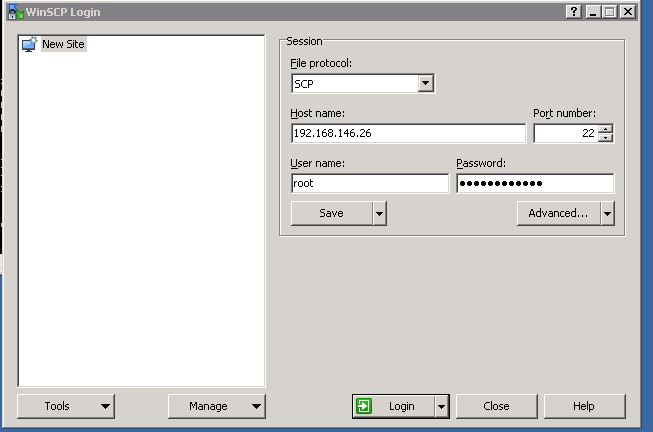Image resolution: width=653 pixels, height=432 pixels.
Task: Close window with title bar X
Action: point(628,12)
